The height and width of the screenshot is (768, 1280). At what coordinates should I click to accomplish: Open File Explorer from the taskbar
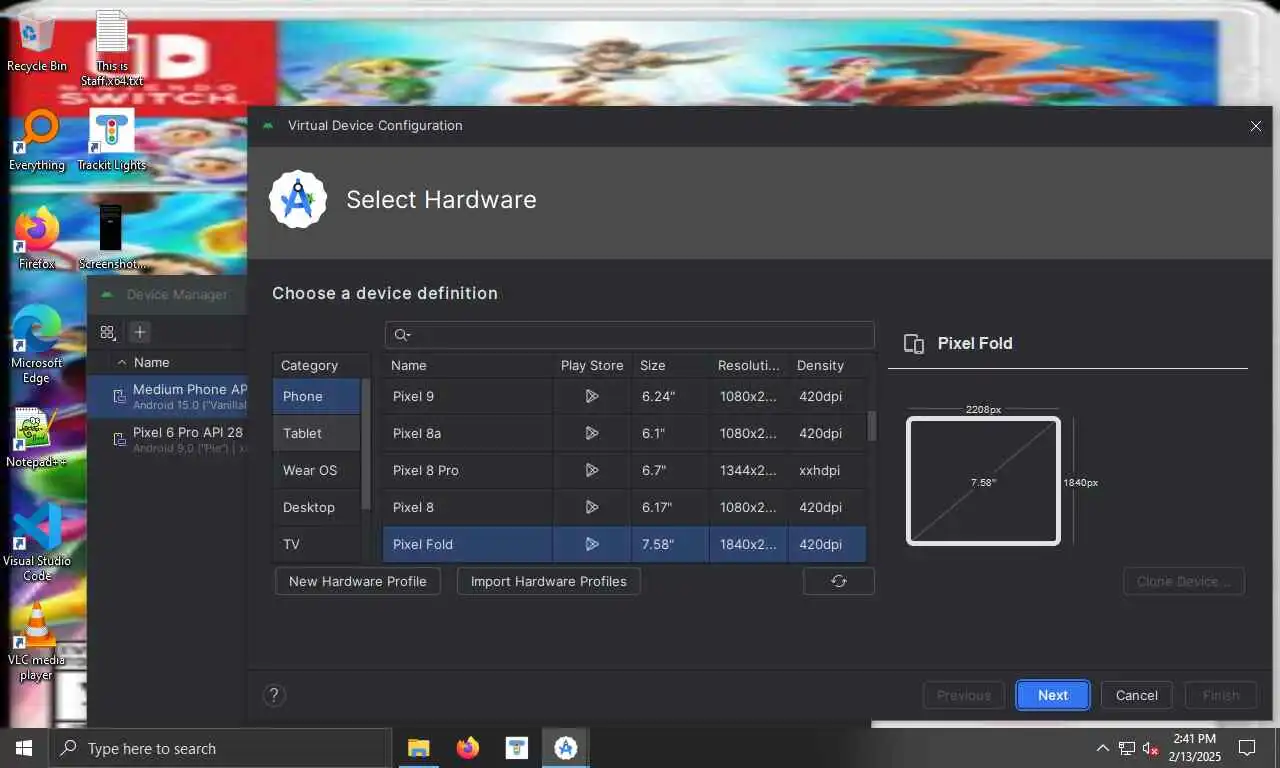point(418,748)
